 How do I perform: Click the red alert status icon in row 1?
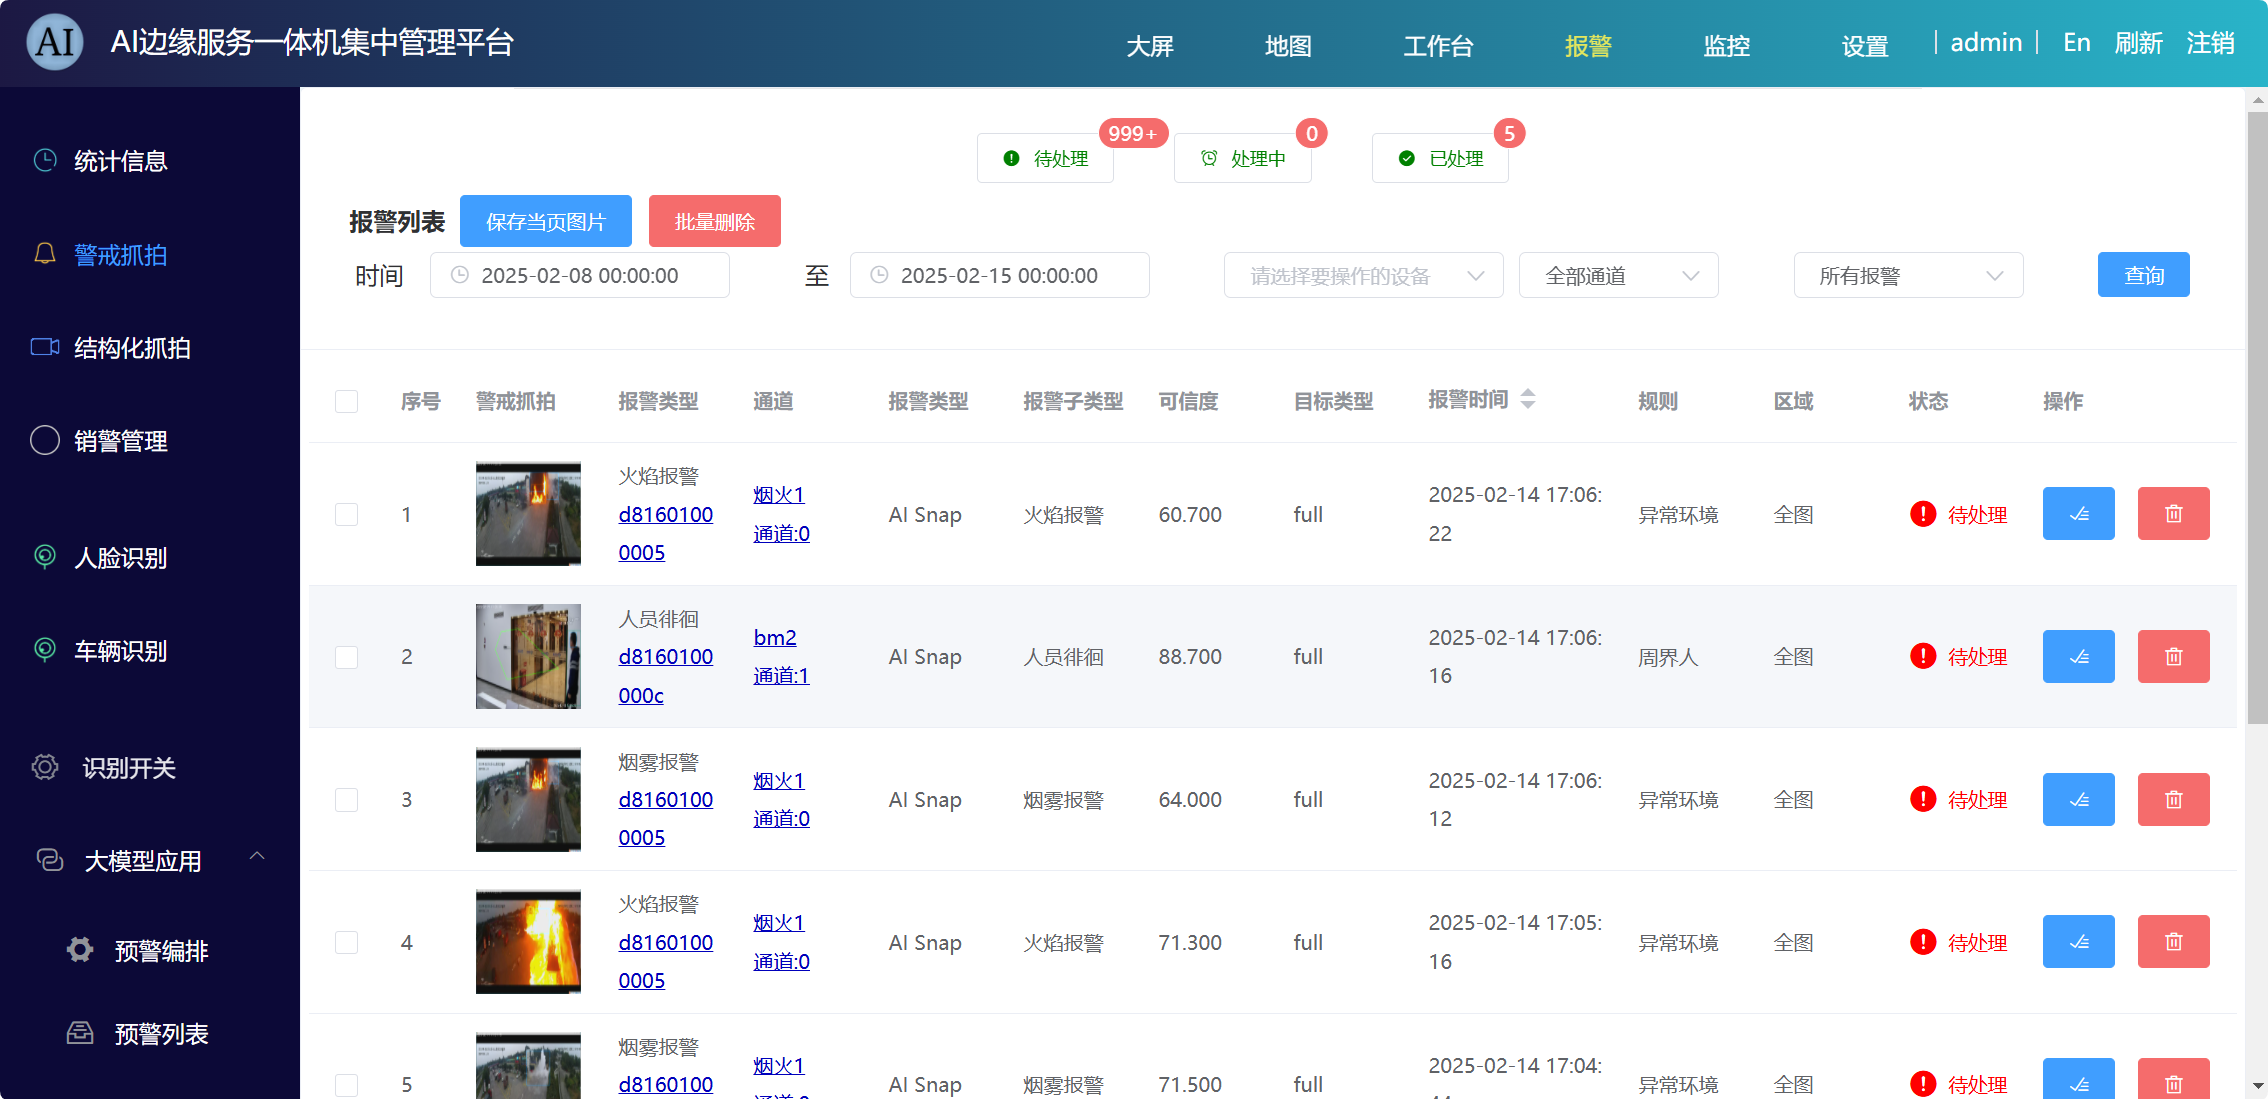click(x=1922, y=514)
